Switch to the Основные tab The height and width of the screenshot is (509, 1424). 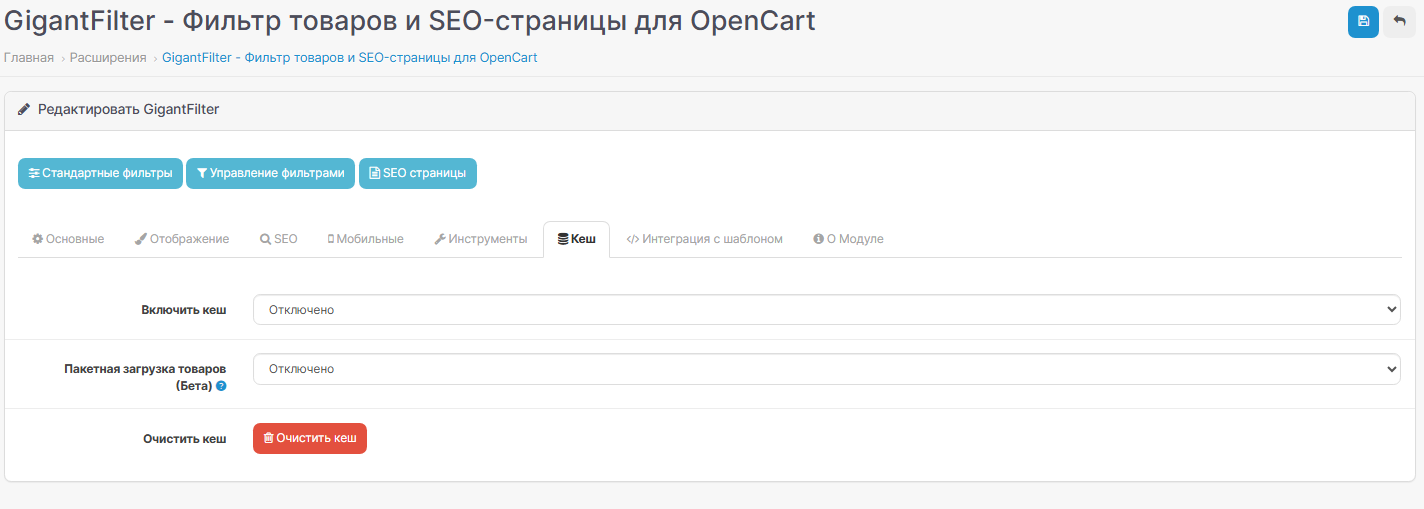(x=68, y=239)
